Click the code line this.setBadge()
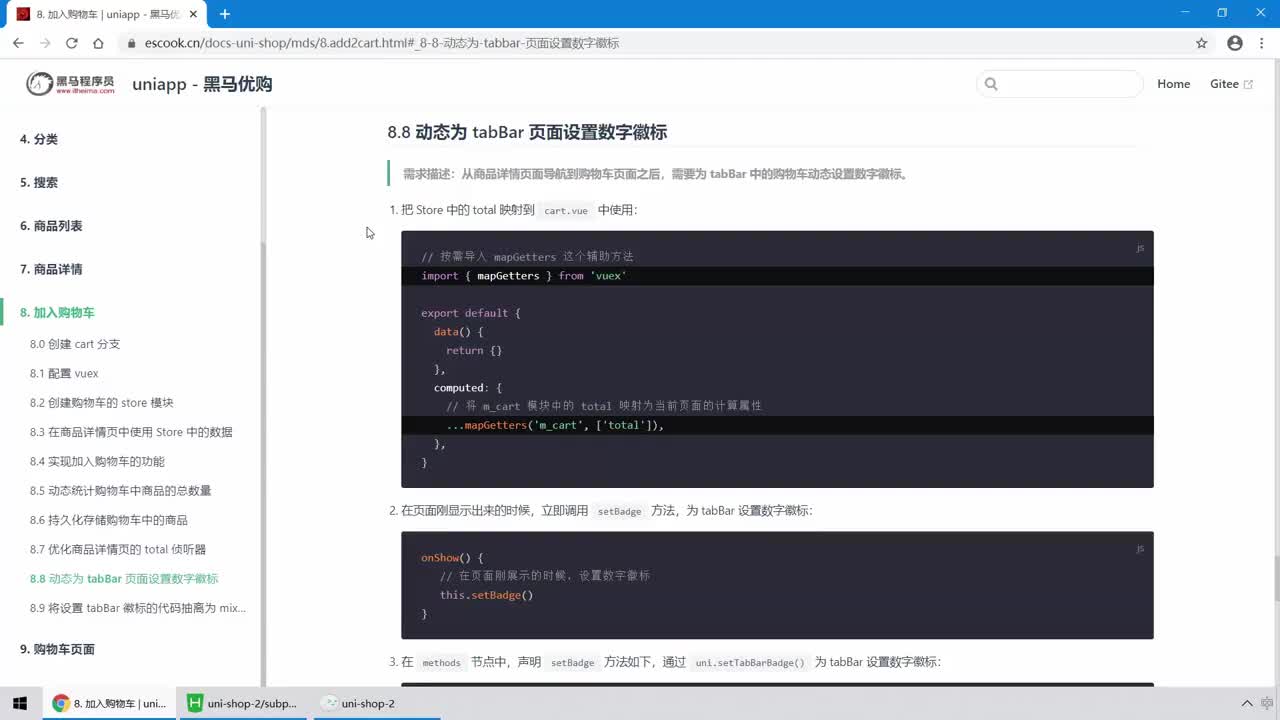The height and width of the screenshot is (720, 1280). tap(487, 595)
